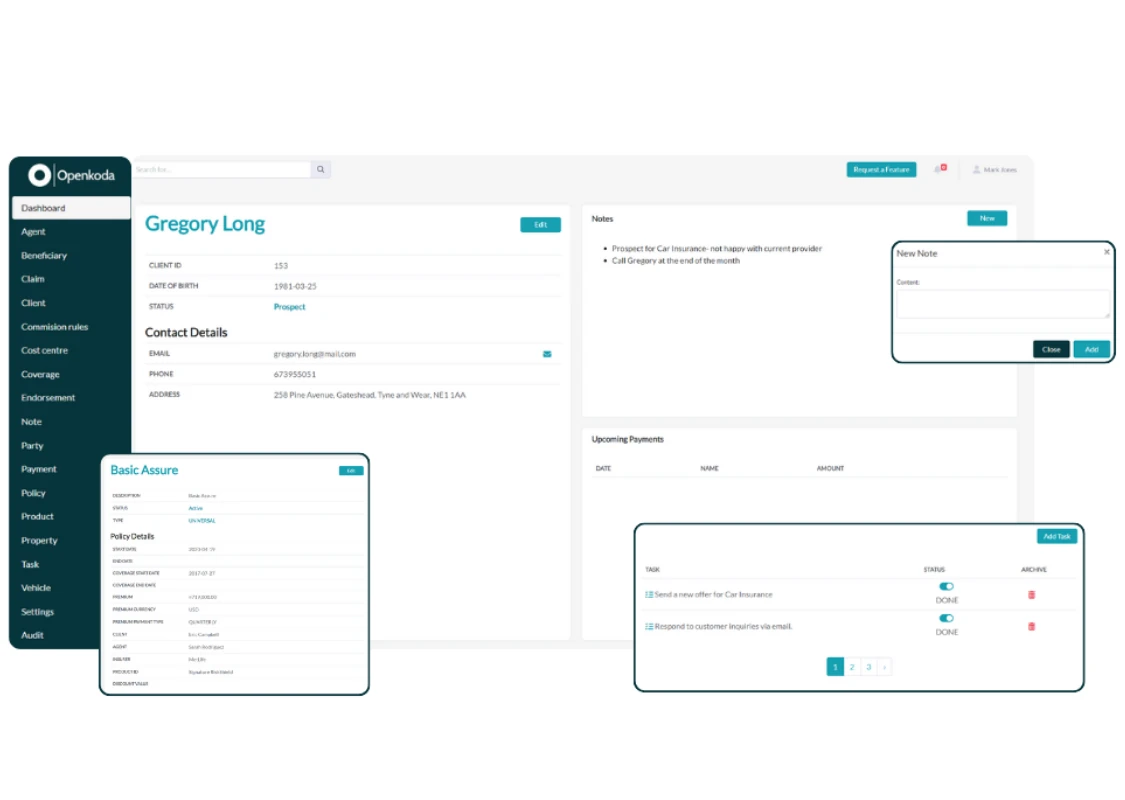The width and height of the screenshot is (1125, 800).
Task: Open the Policy menu item in sidebar
Action: pyautogui.click(x=33, y=493)
